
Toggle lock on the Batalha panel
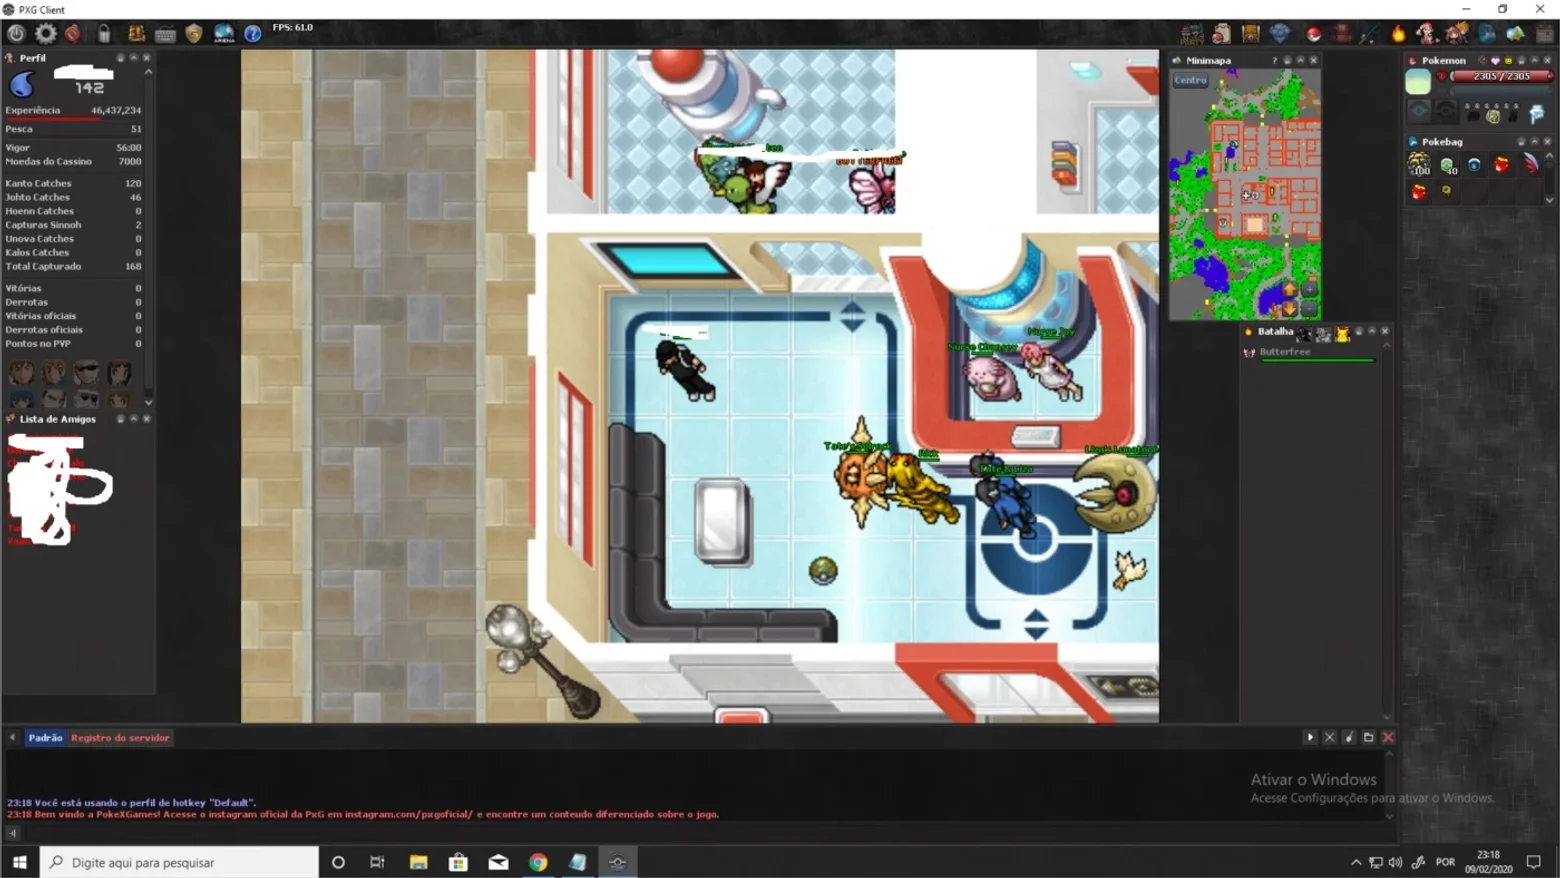click(1359, 331)
